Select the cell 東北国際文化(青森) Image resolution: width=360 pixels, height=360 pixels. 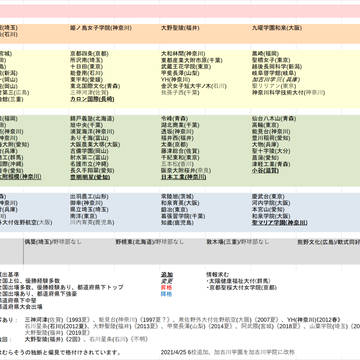coord(95,86)
